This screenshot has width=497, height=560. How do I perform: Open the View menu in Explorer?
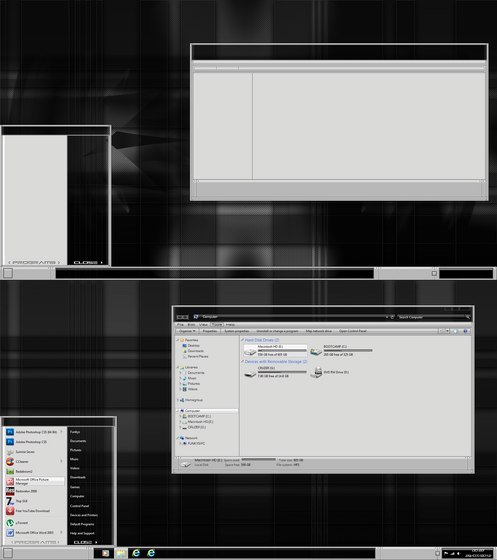(203, 325)
